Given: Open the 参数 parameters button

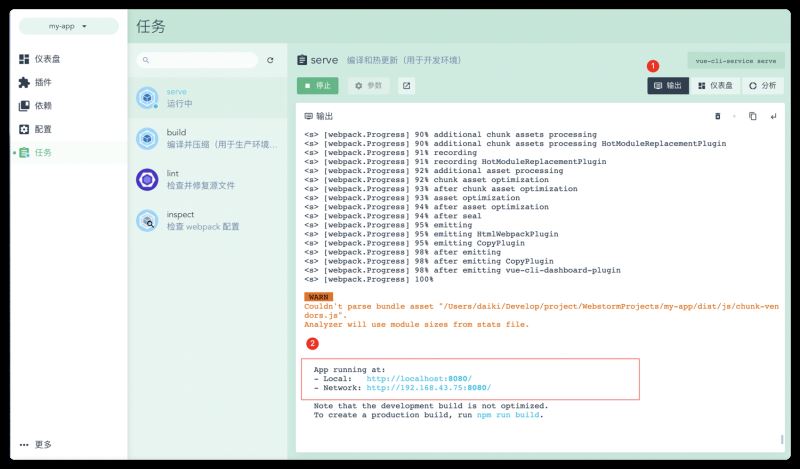Looking at the screenshot, I should tap(368, 86).
